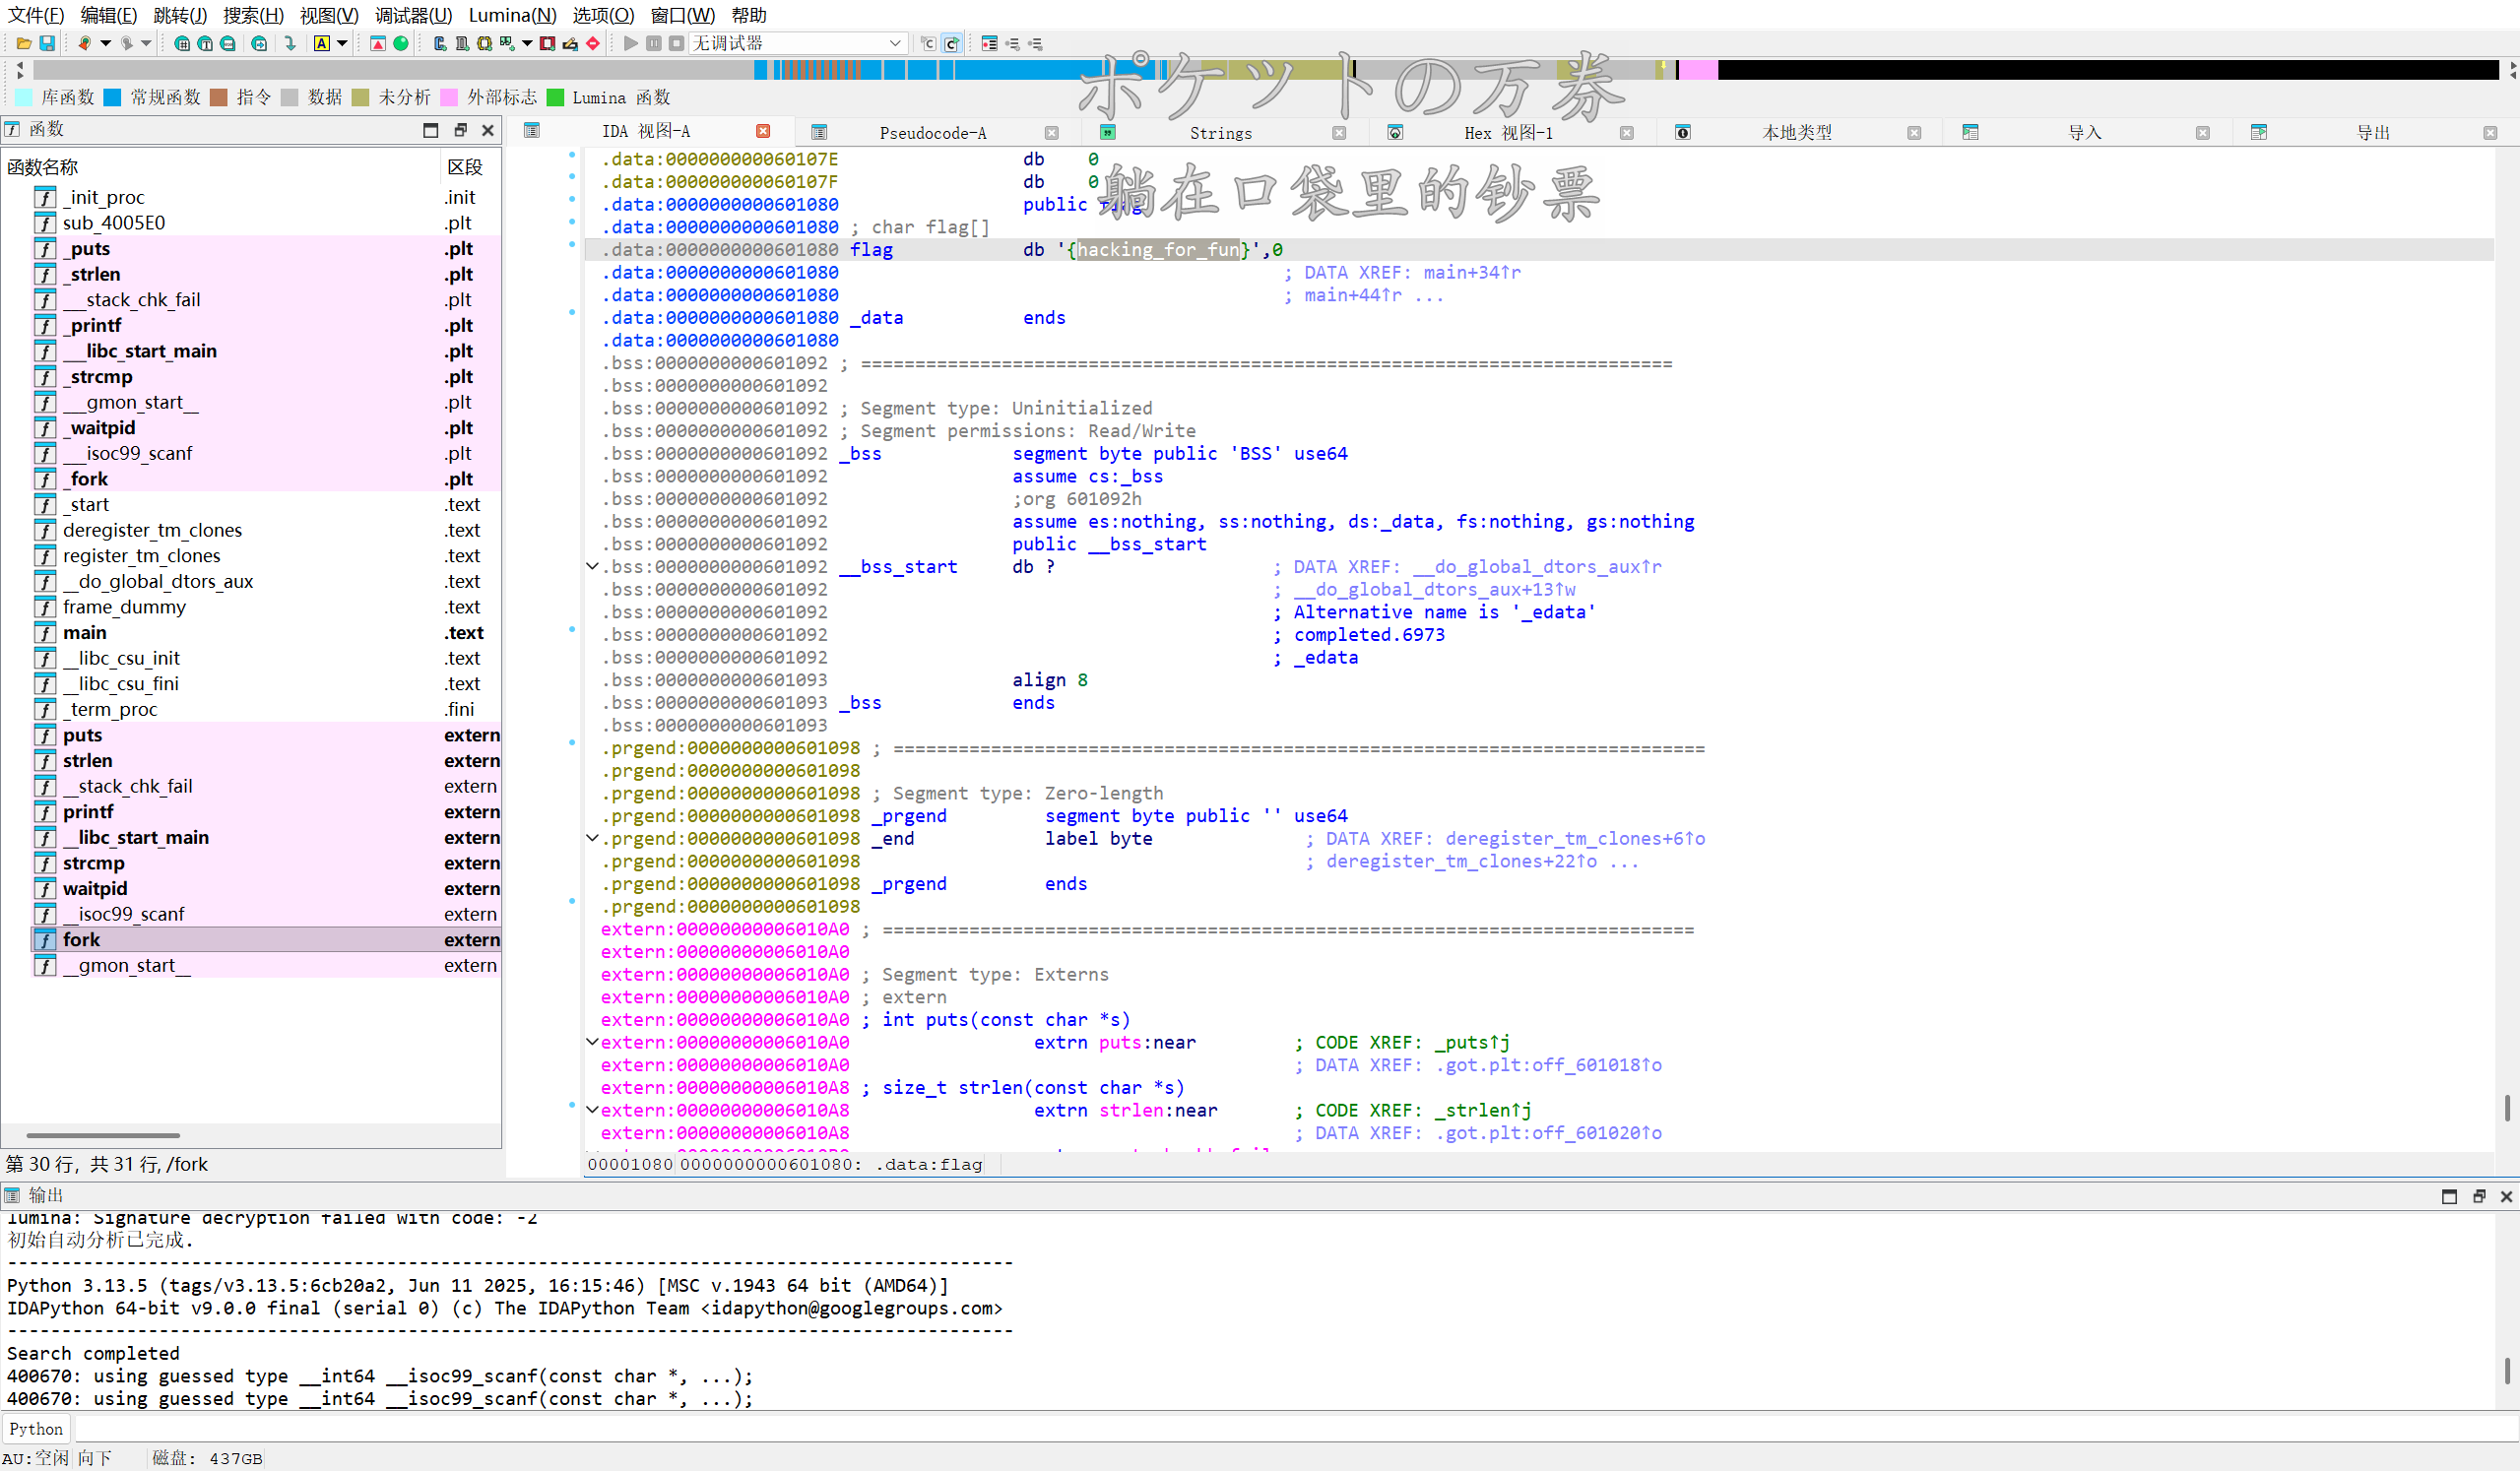Click the yellow A text search icon
Screen dimensions: 2520x1471
321,43
